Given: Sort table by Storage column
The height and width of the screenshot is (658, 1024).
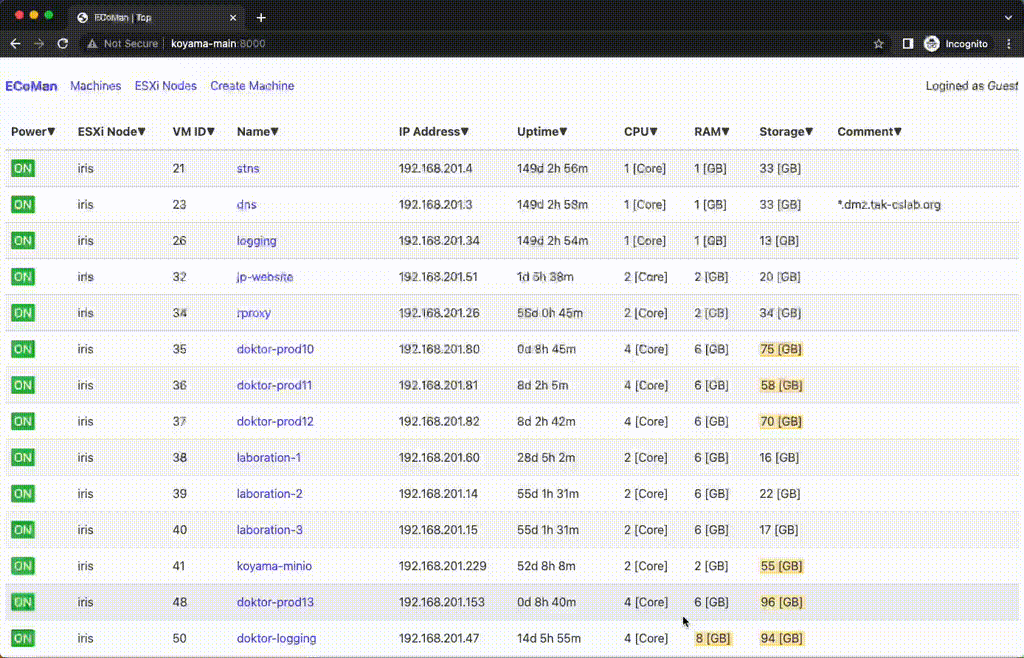Looking at the screenshot, I should click(786, 132).
